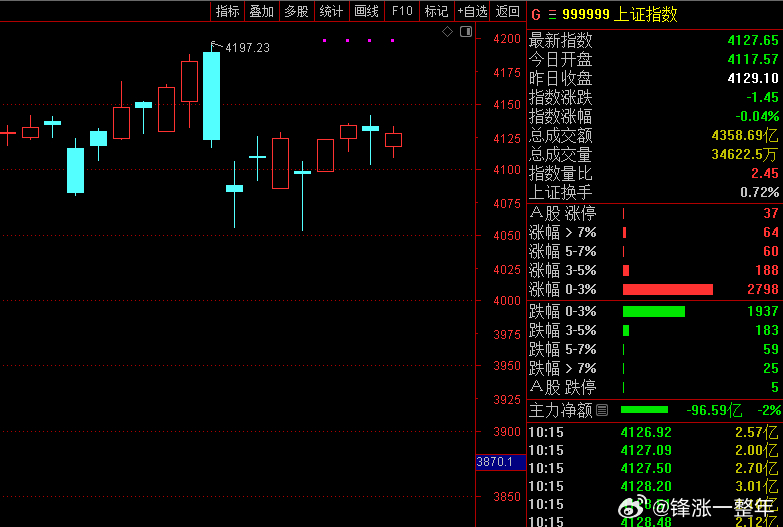The image size is (783, 527).
Task: Select the 10:15 tick at 4127.09
Action: [653, 450]
